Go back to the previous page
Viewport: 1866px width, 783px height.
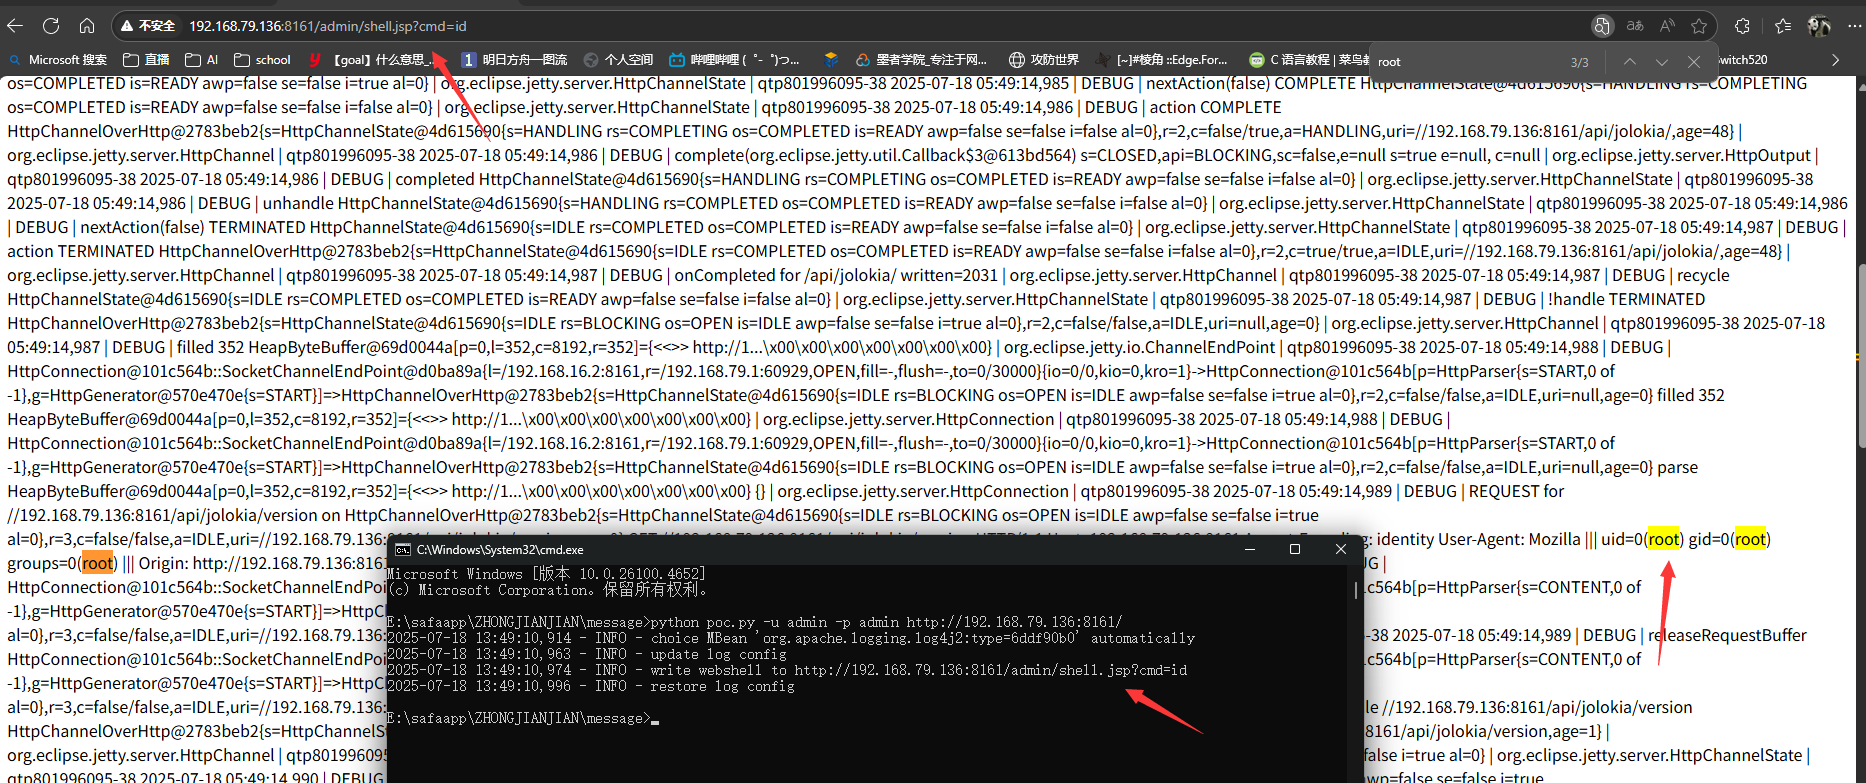[15, 26]
